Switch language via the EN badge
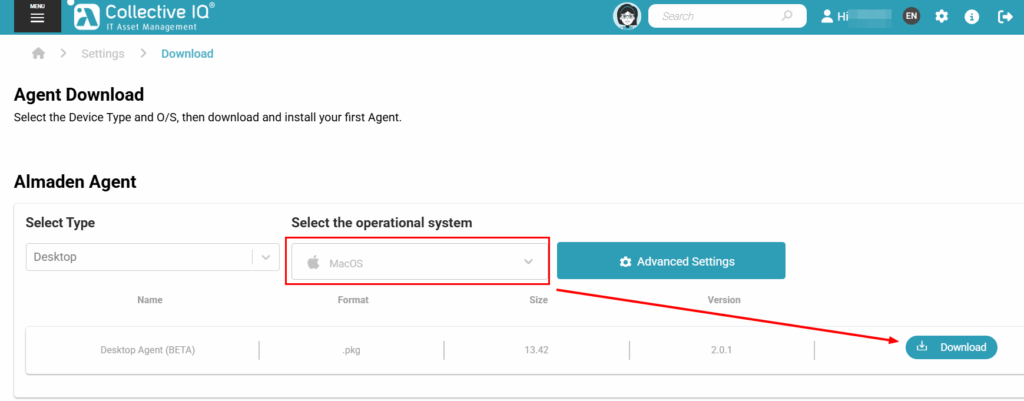 (911, 16)
